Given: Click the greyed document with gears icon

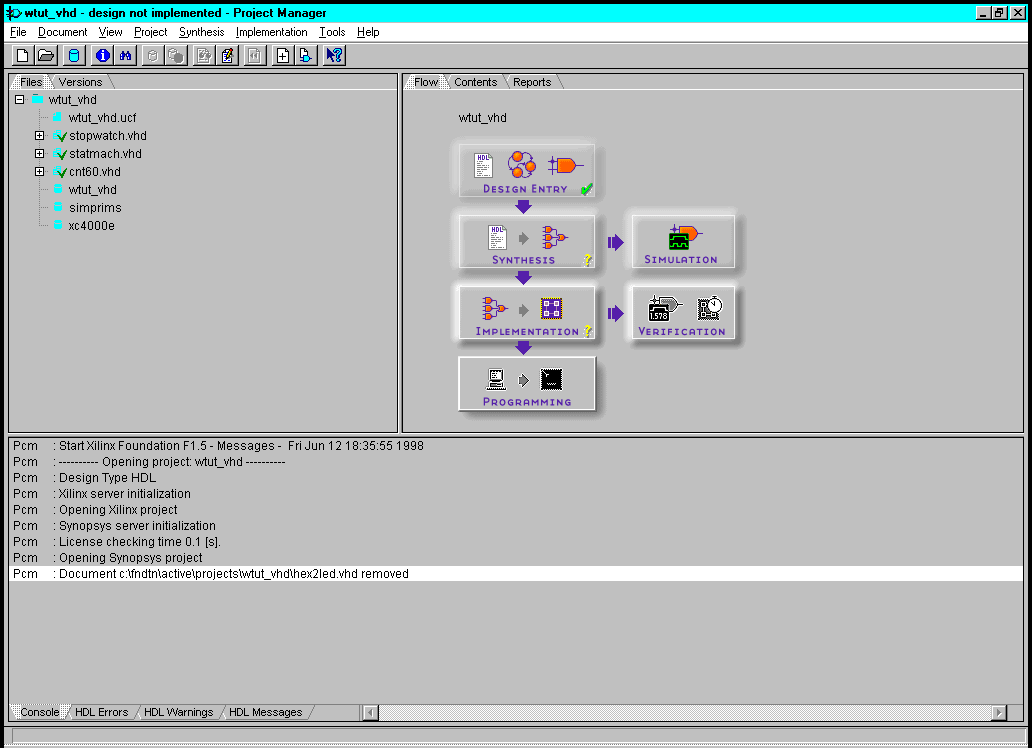Looking at the screenshot, I should click(204, 55).
